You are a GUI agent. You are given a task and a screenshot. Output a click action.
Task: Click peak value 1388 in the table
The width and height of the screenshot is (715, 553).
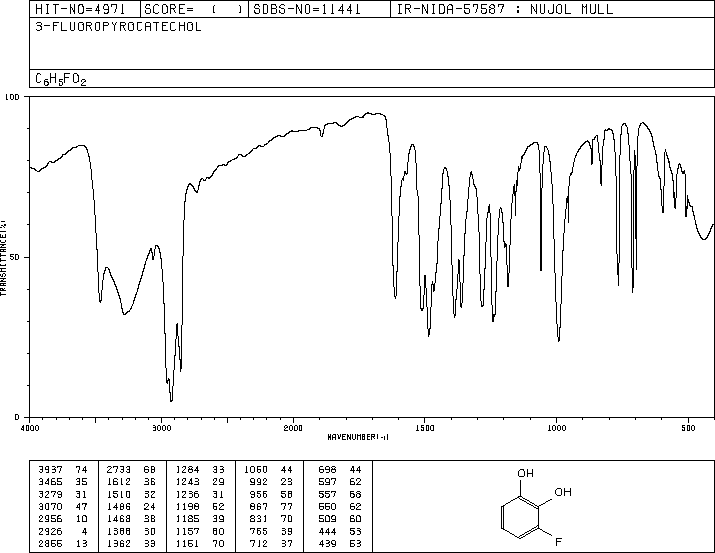click(x=119, y=531)
